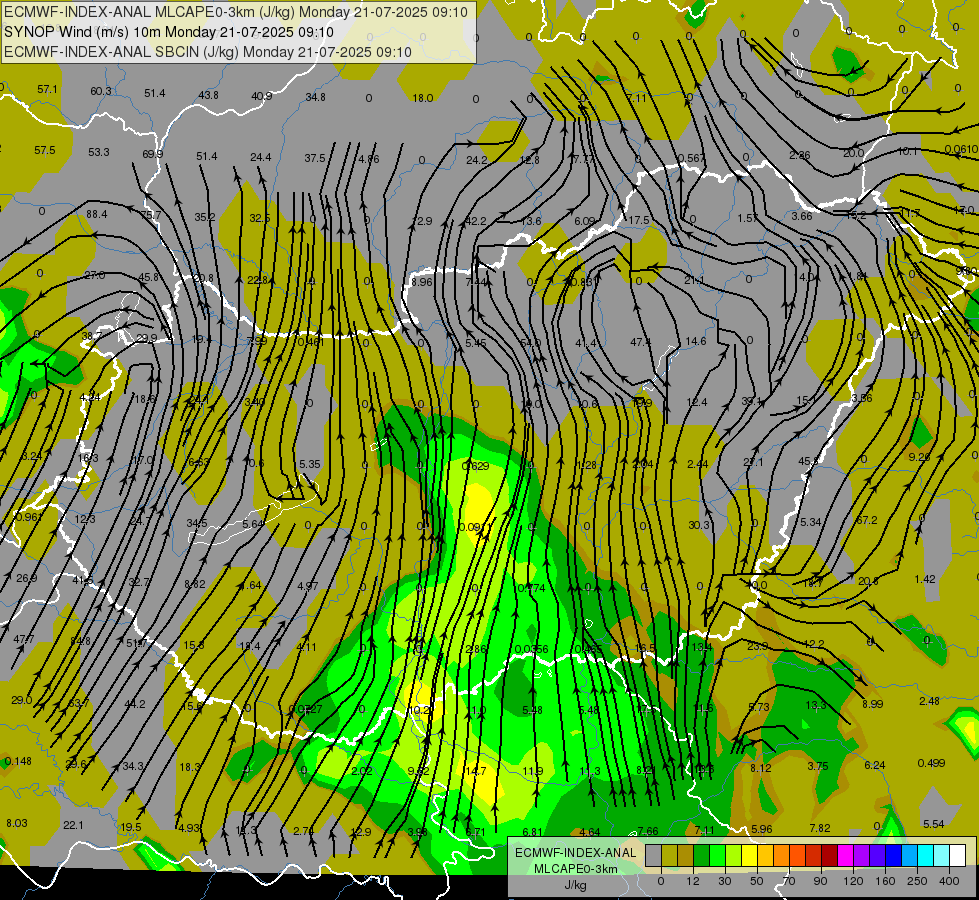
Task: Click the legend tick label '250'
Action: click(x=917, y=881)
